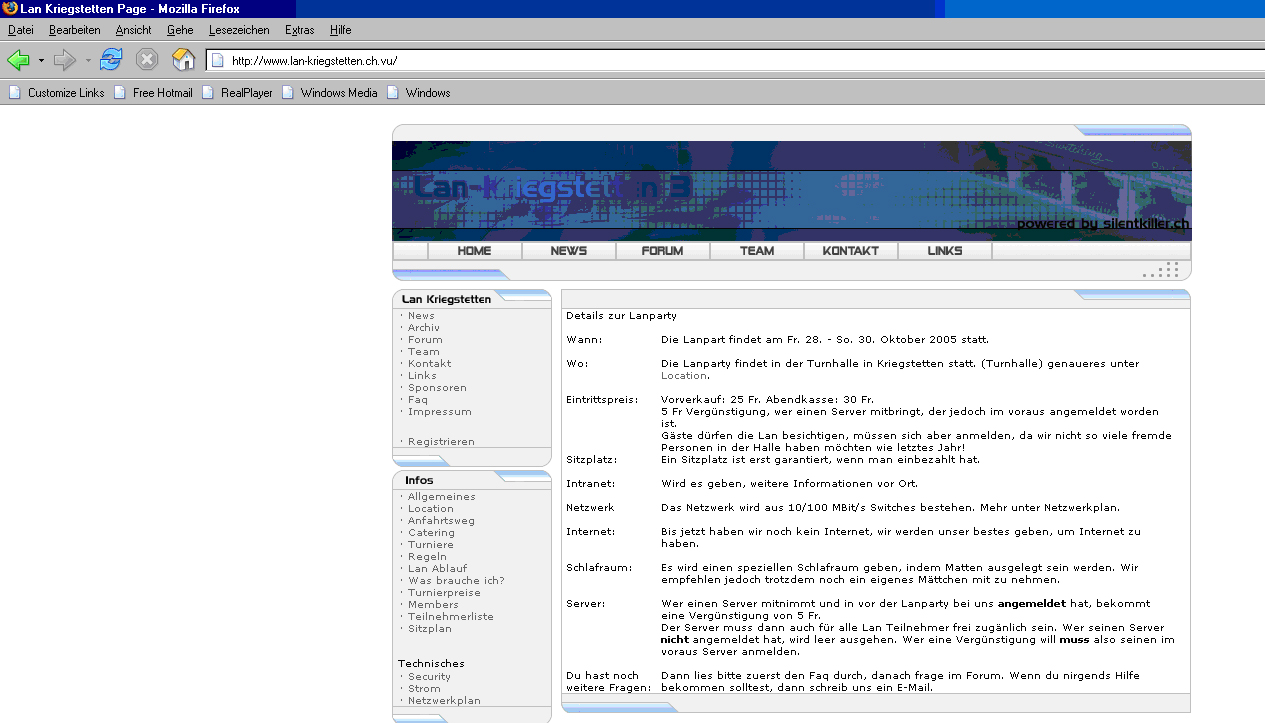Viewport: 1265px width, 723px height.
Task: Click the gray Forward arrow button
Action: coord(65,60)
